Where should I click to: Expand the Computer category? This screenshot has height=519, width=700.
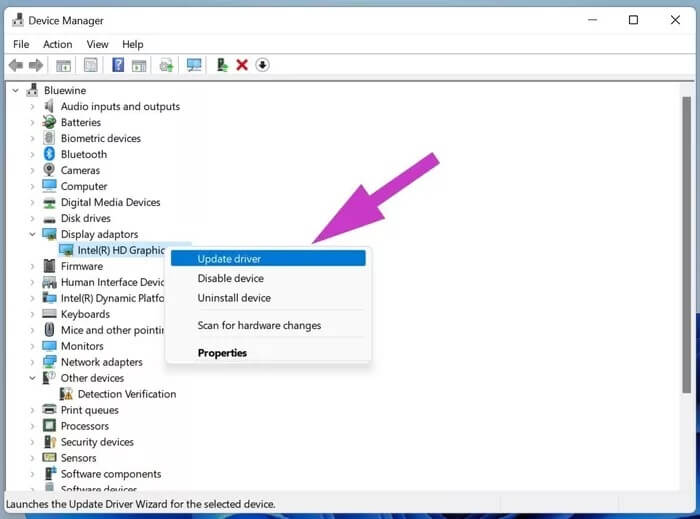[32, 186]
